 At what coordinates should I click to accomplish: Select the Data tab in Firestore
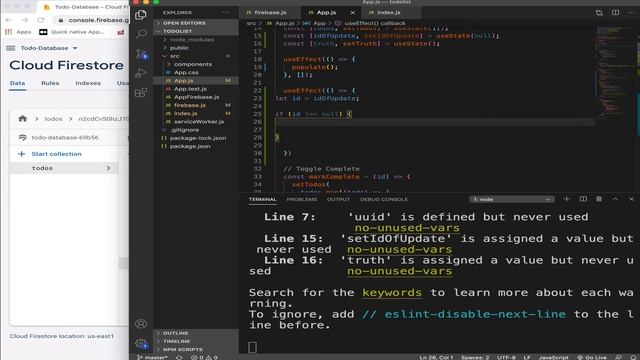click(18, 83)
